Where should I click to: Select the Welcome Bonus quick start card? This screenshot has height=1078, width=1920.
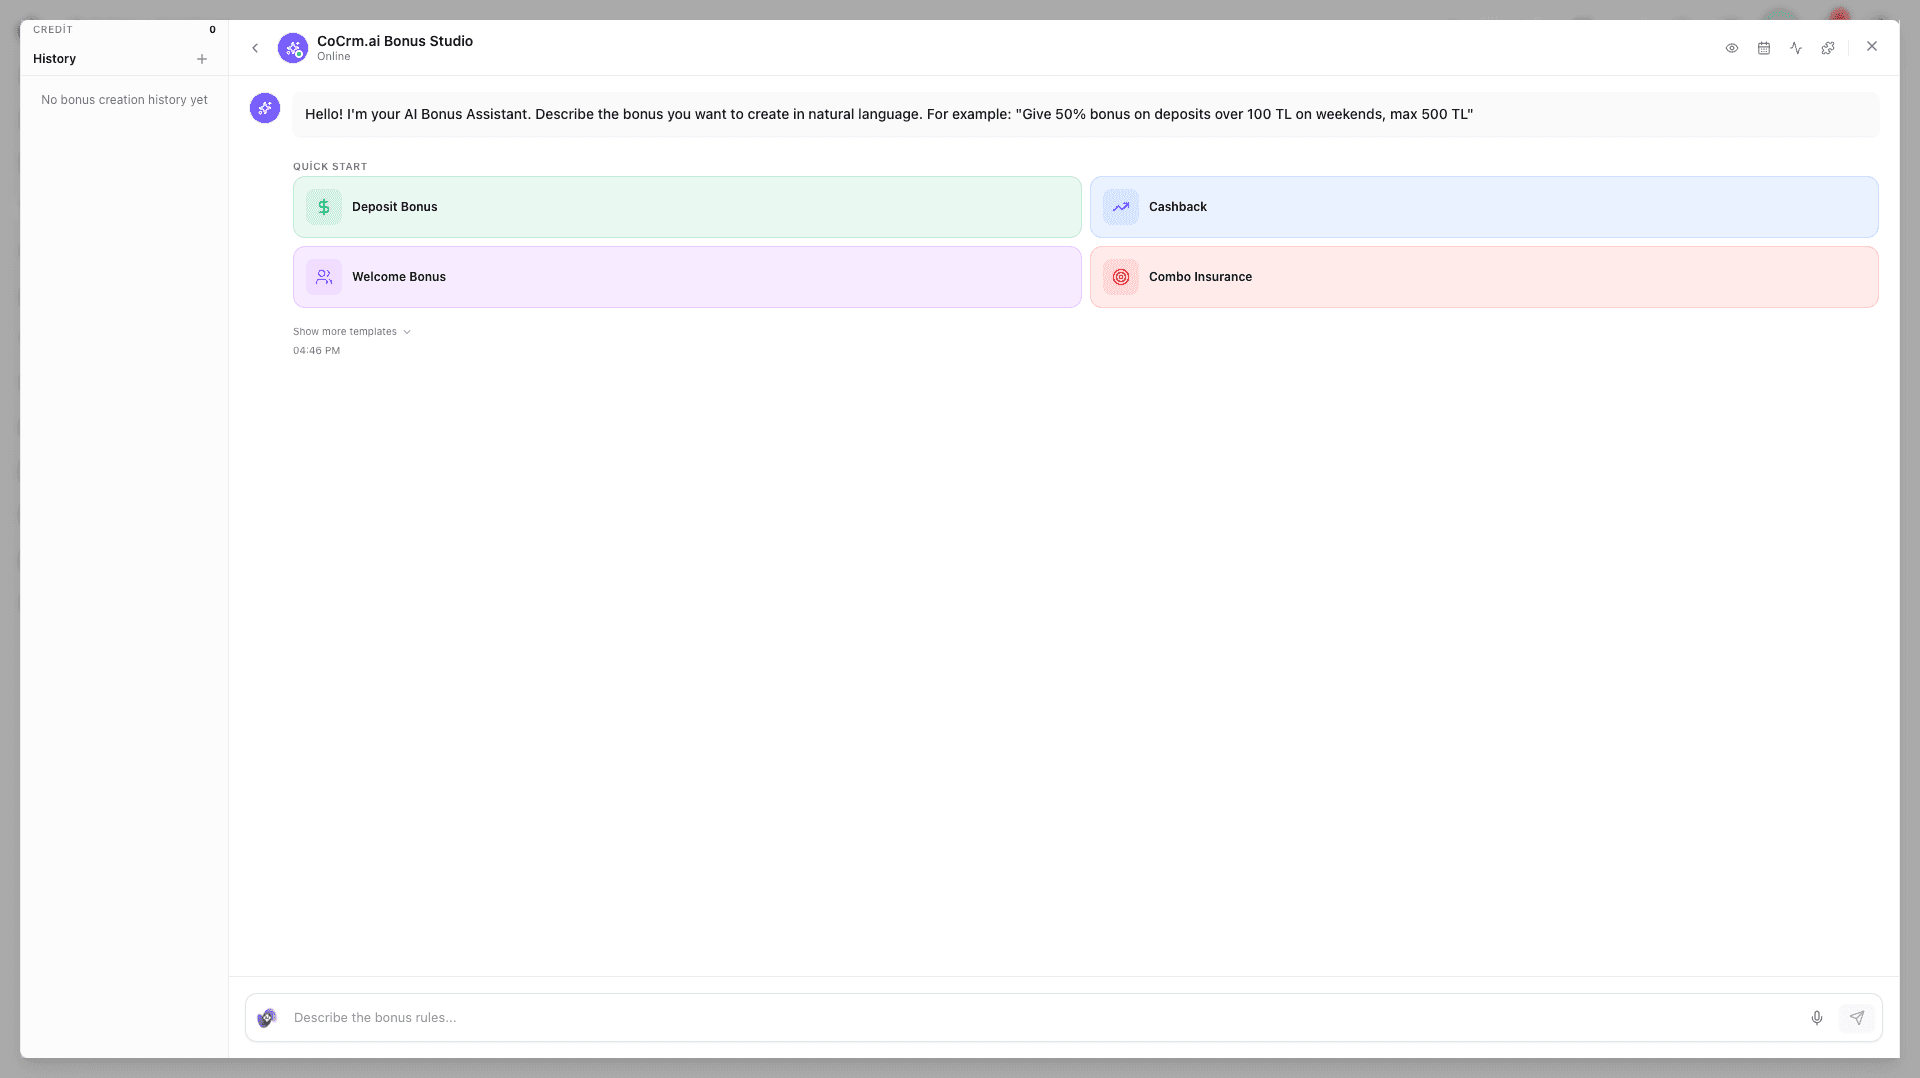coord(686,277)
